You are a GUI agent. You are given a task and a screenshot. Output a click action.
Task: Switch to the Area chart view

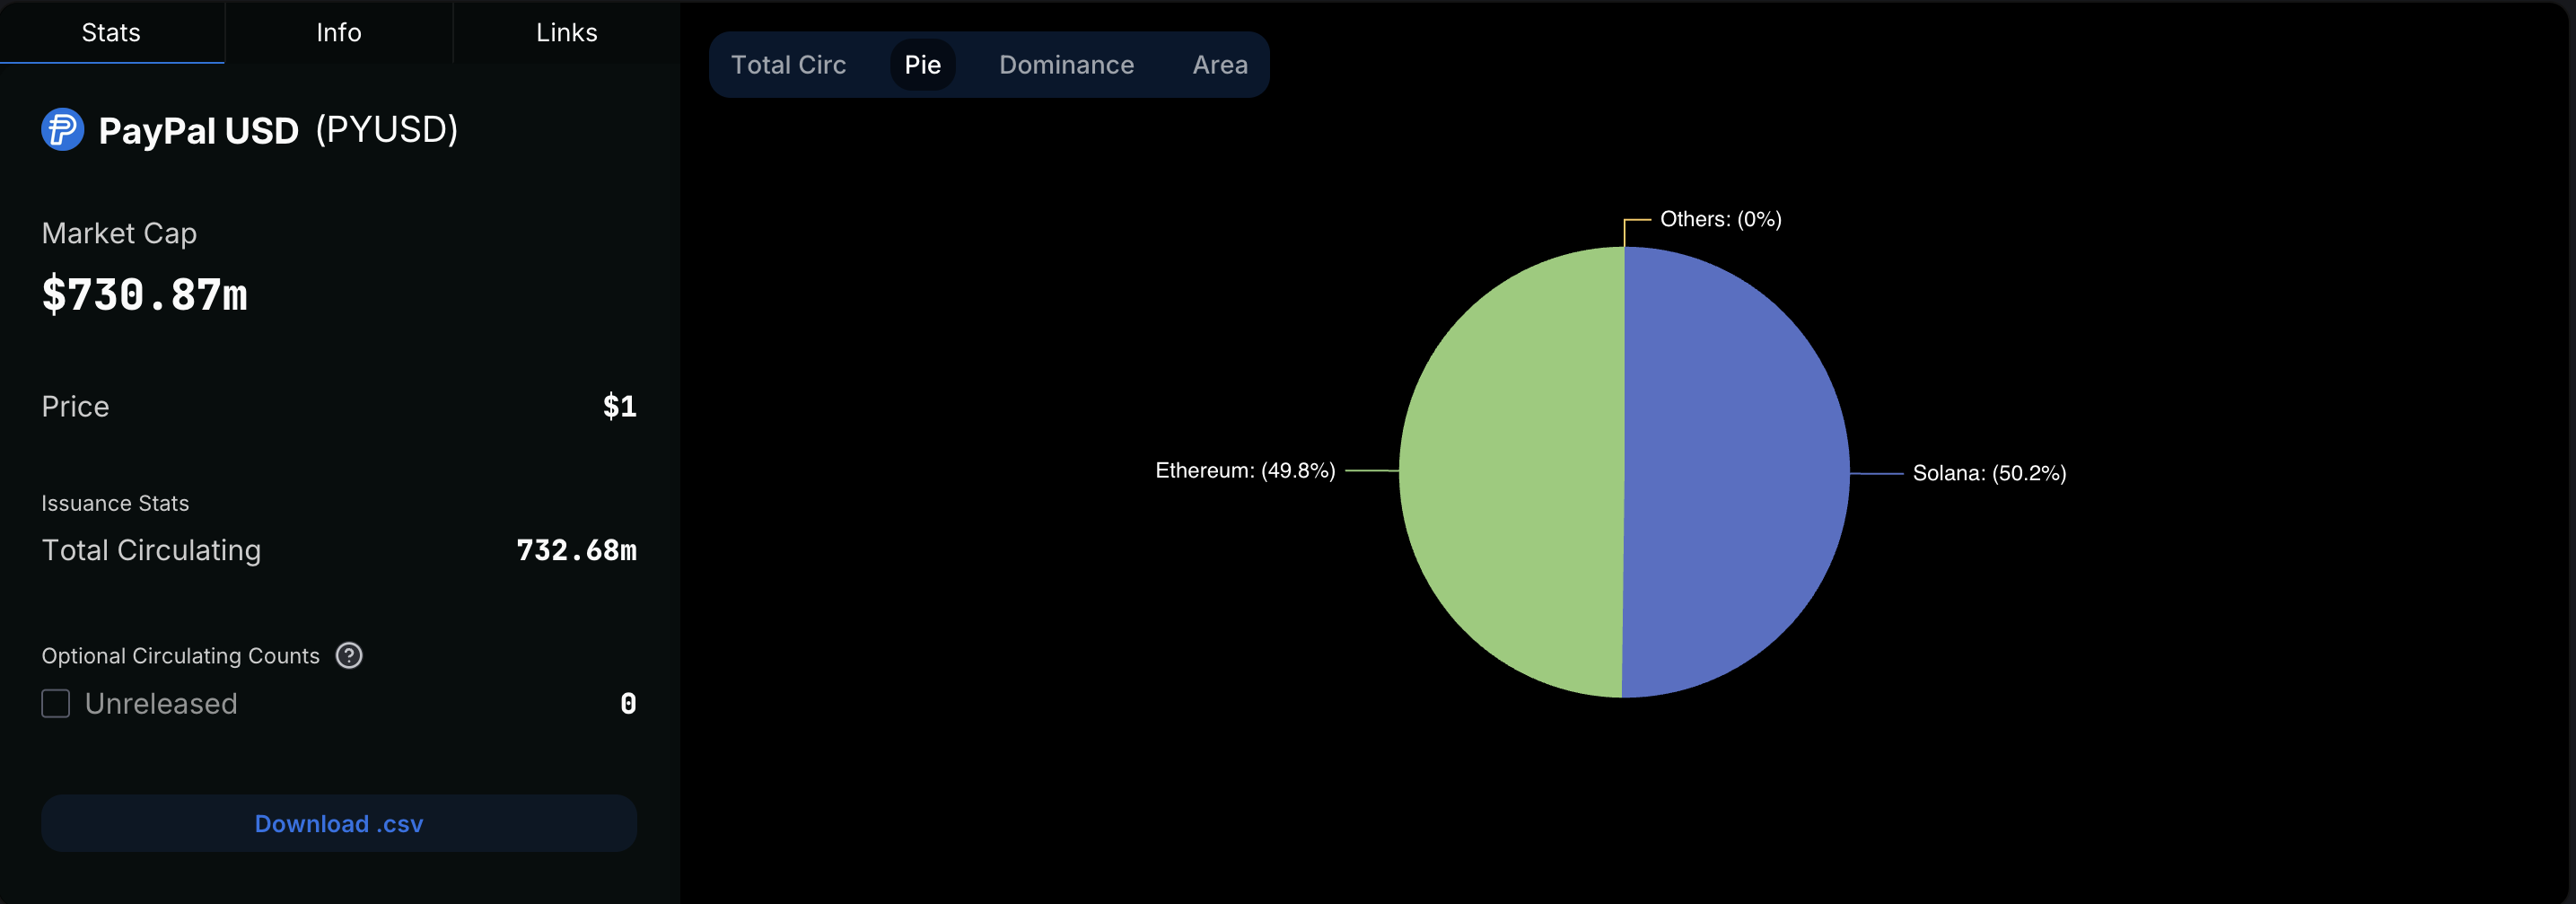pos(1220,65)
